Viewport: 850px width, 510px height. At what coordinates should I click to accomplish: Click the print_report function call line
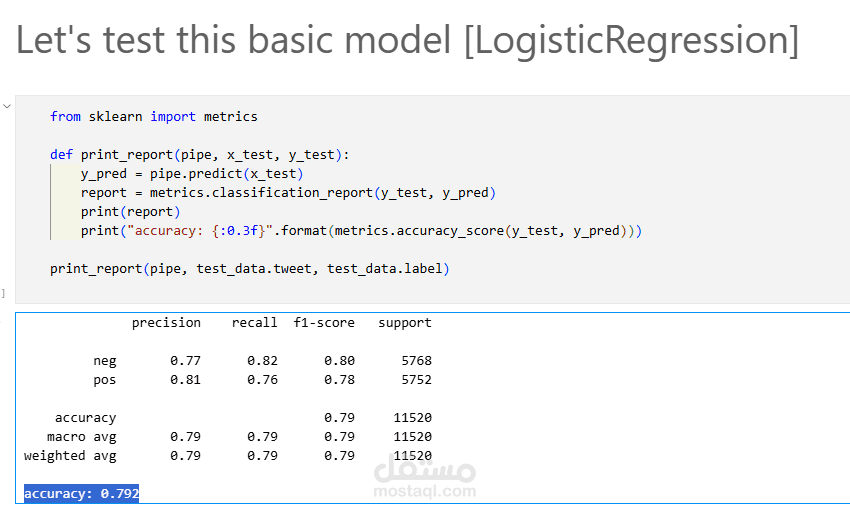tap(249, 269)
